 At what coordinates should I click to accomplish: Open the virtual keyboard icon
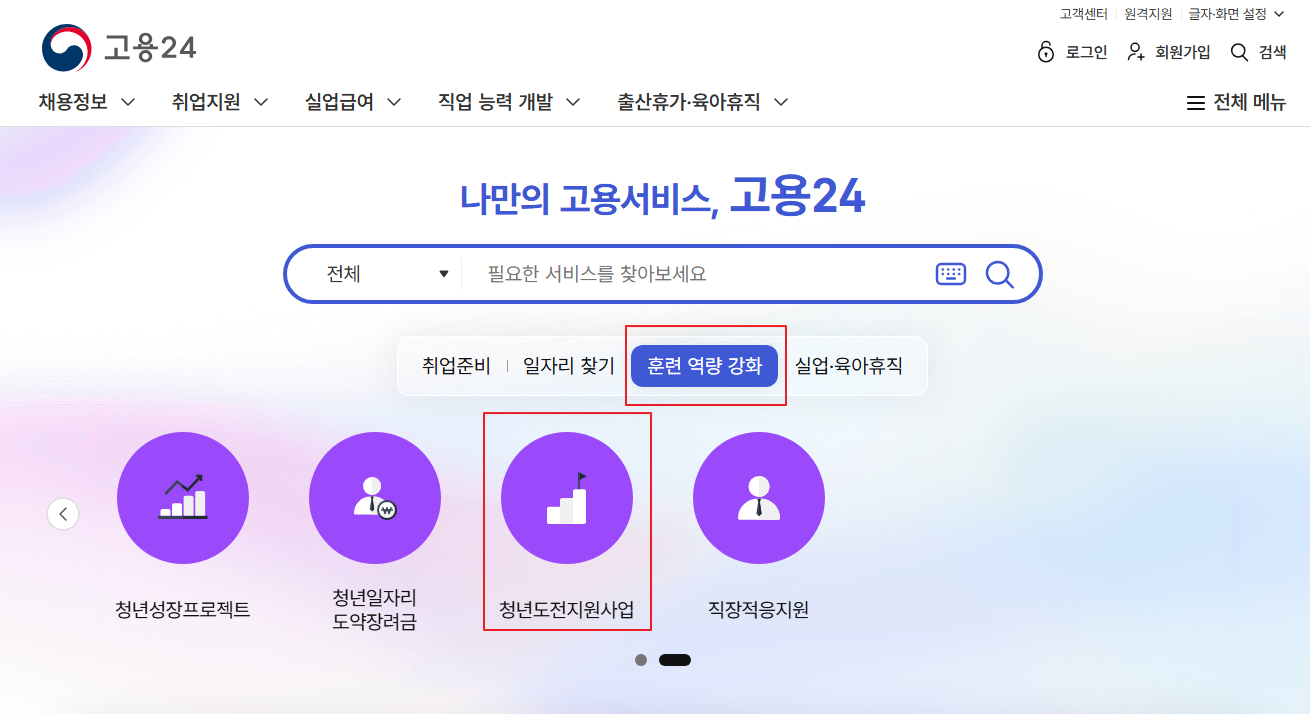click(x=951, y=274)
